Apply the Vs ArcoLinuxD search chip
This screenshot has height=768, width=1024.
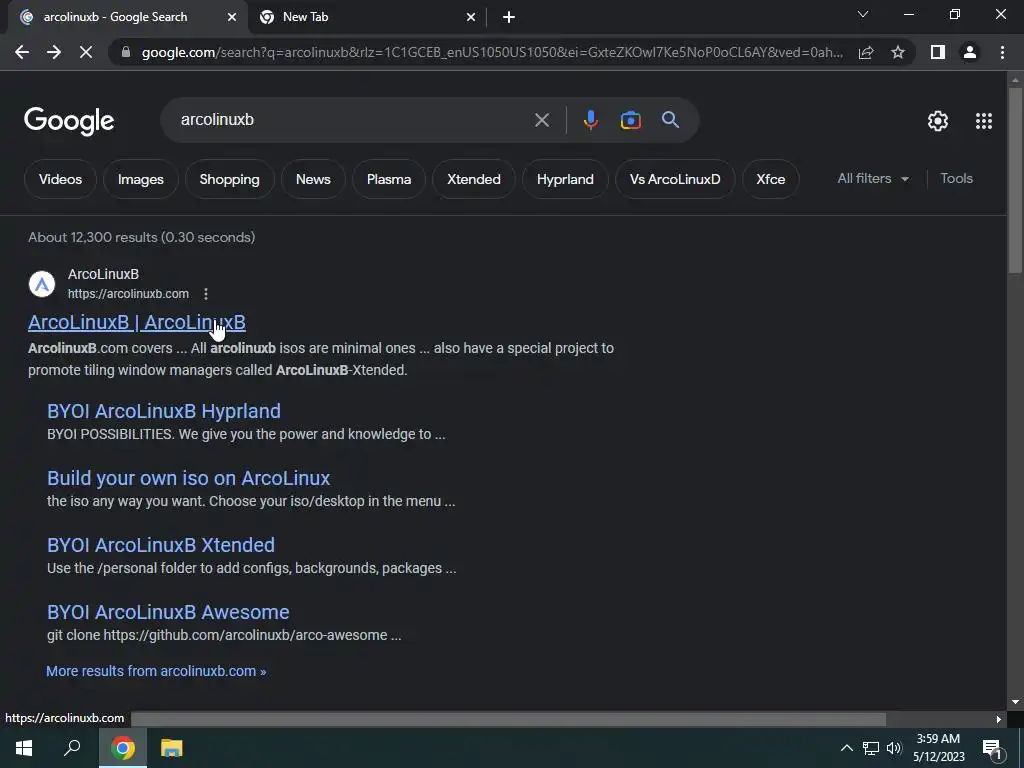(675, 179)
